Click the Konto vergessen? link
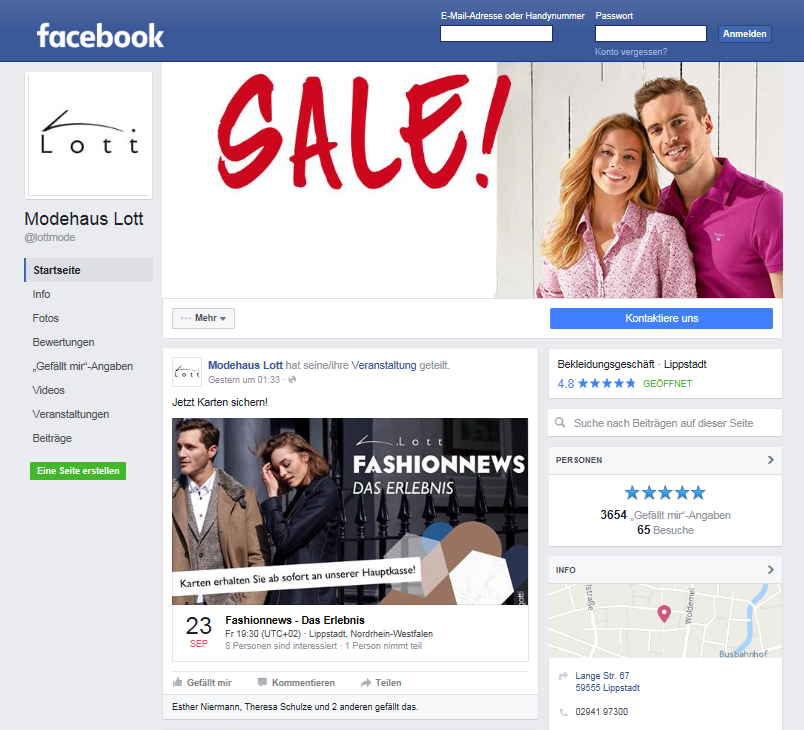This screenshot has height=730, width=804. click(631, 52)
